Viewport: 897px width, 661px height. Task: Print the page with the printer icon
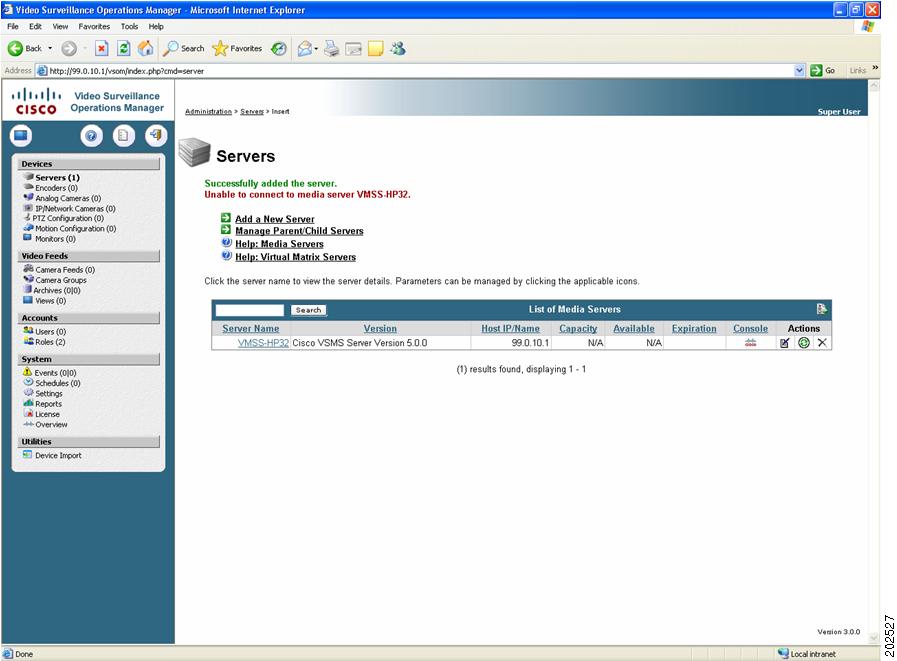(332, 49)
